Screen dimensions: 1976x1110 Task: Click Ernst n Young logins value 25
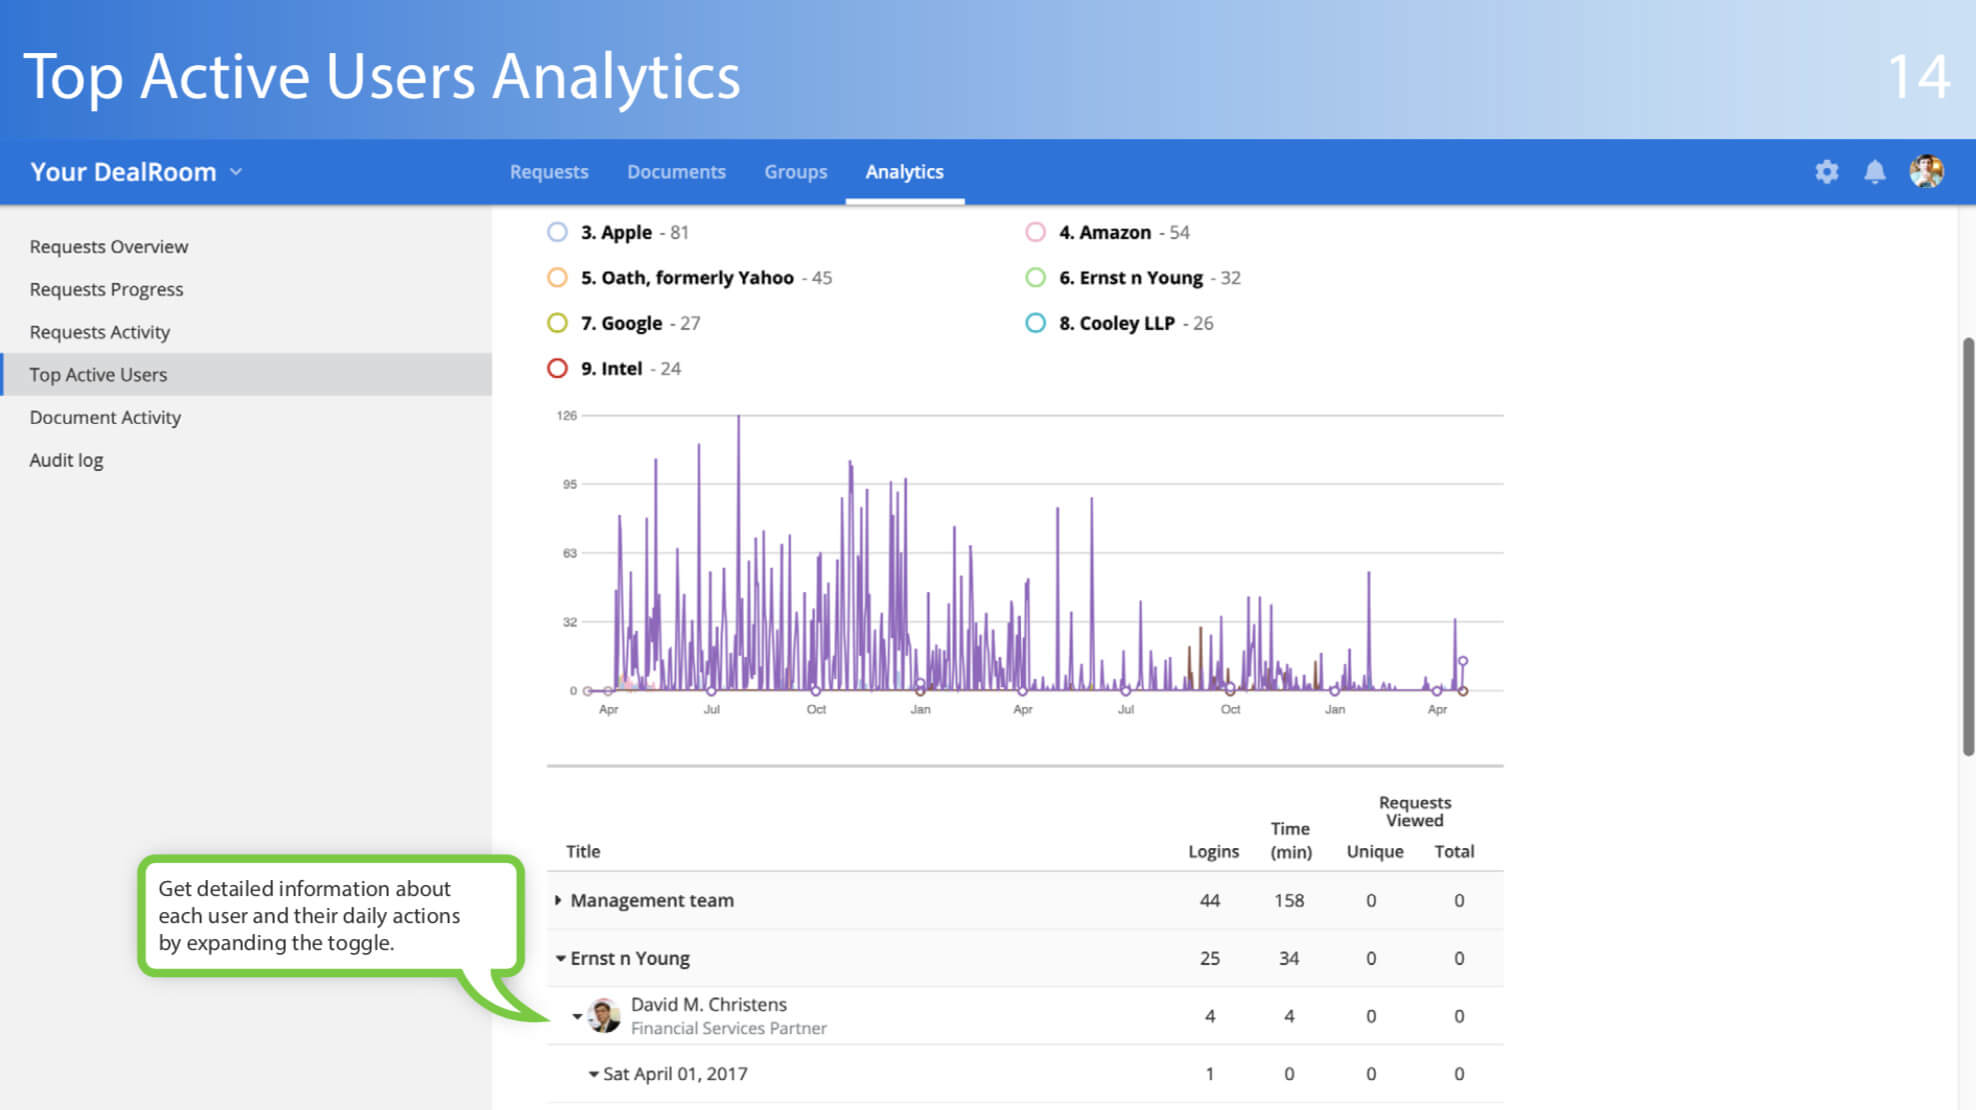pos(1210,959)
